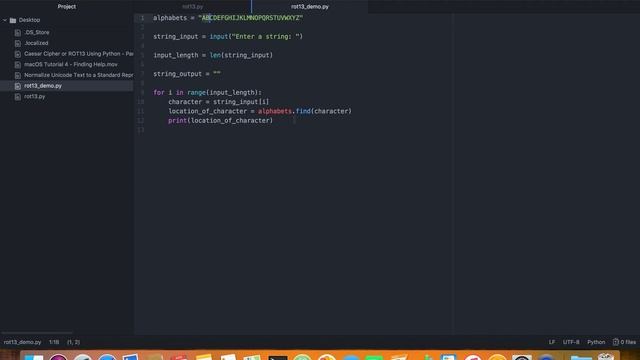Click line number 1 in the gutter

click(x=142, y=18)
